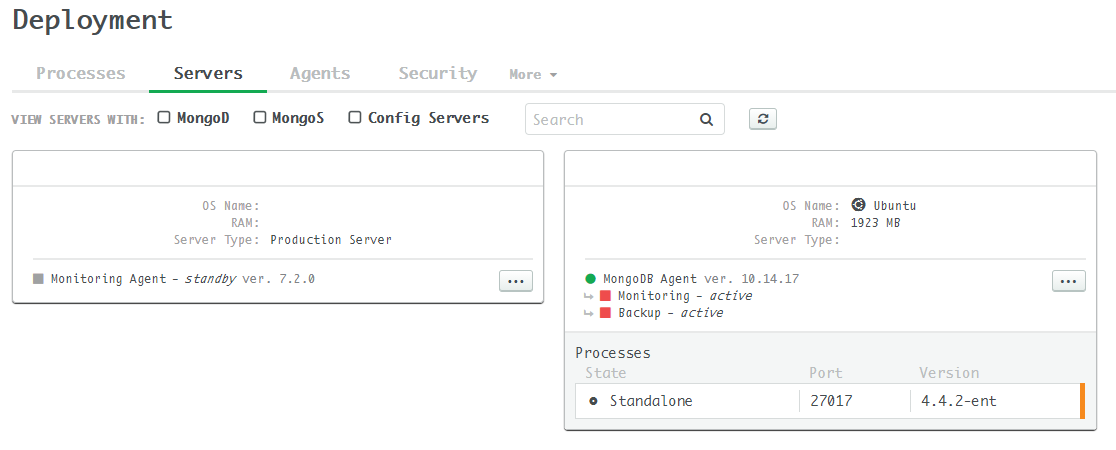Click the red Backup active status square

(x=606, y=313)
